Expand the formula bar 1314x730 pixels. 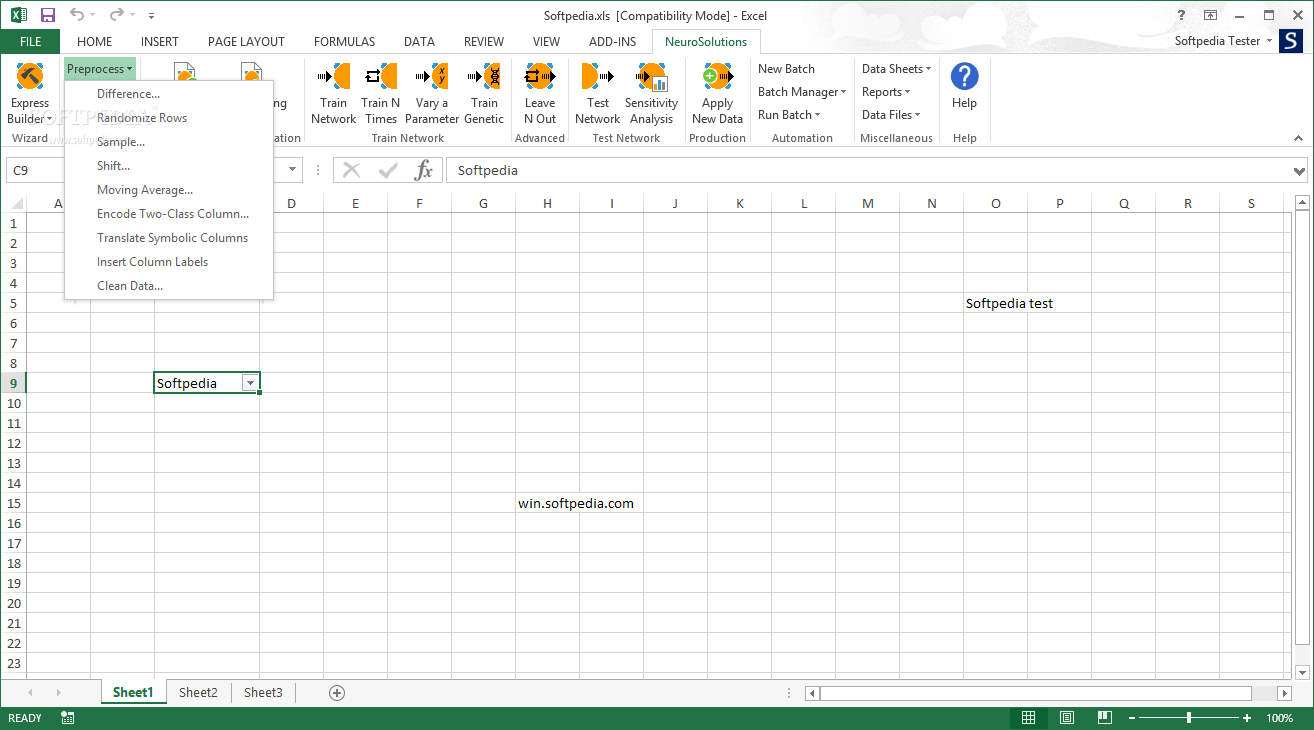pyautogui.click(x=1299, y=171)
